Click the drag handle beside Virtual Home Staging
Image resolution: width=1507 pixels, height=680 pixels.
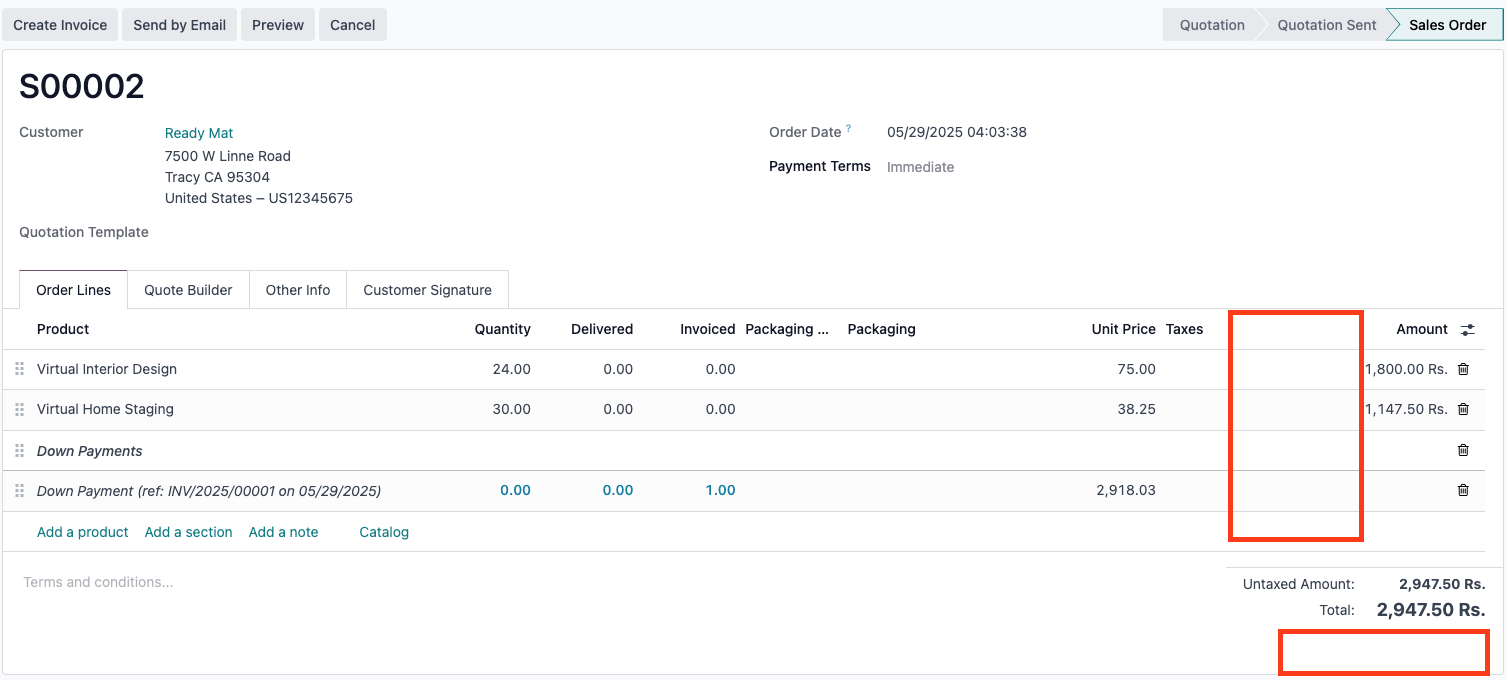point(19,409)
